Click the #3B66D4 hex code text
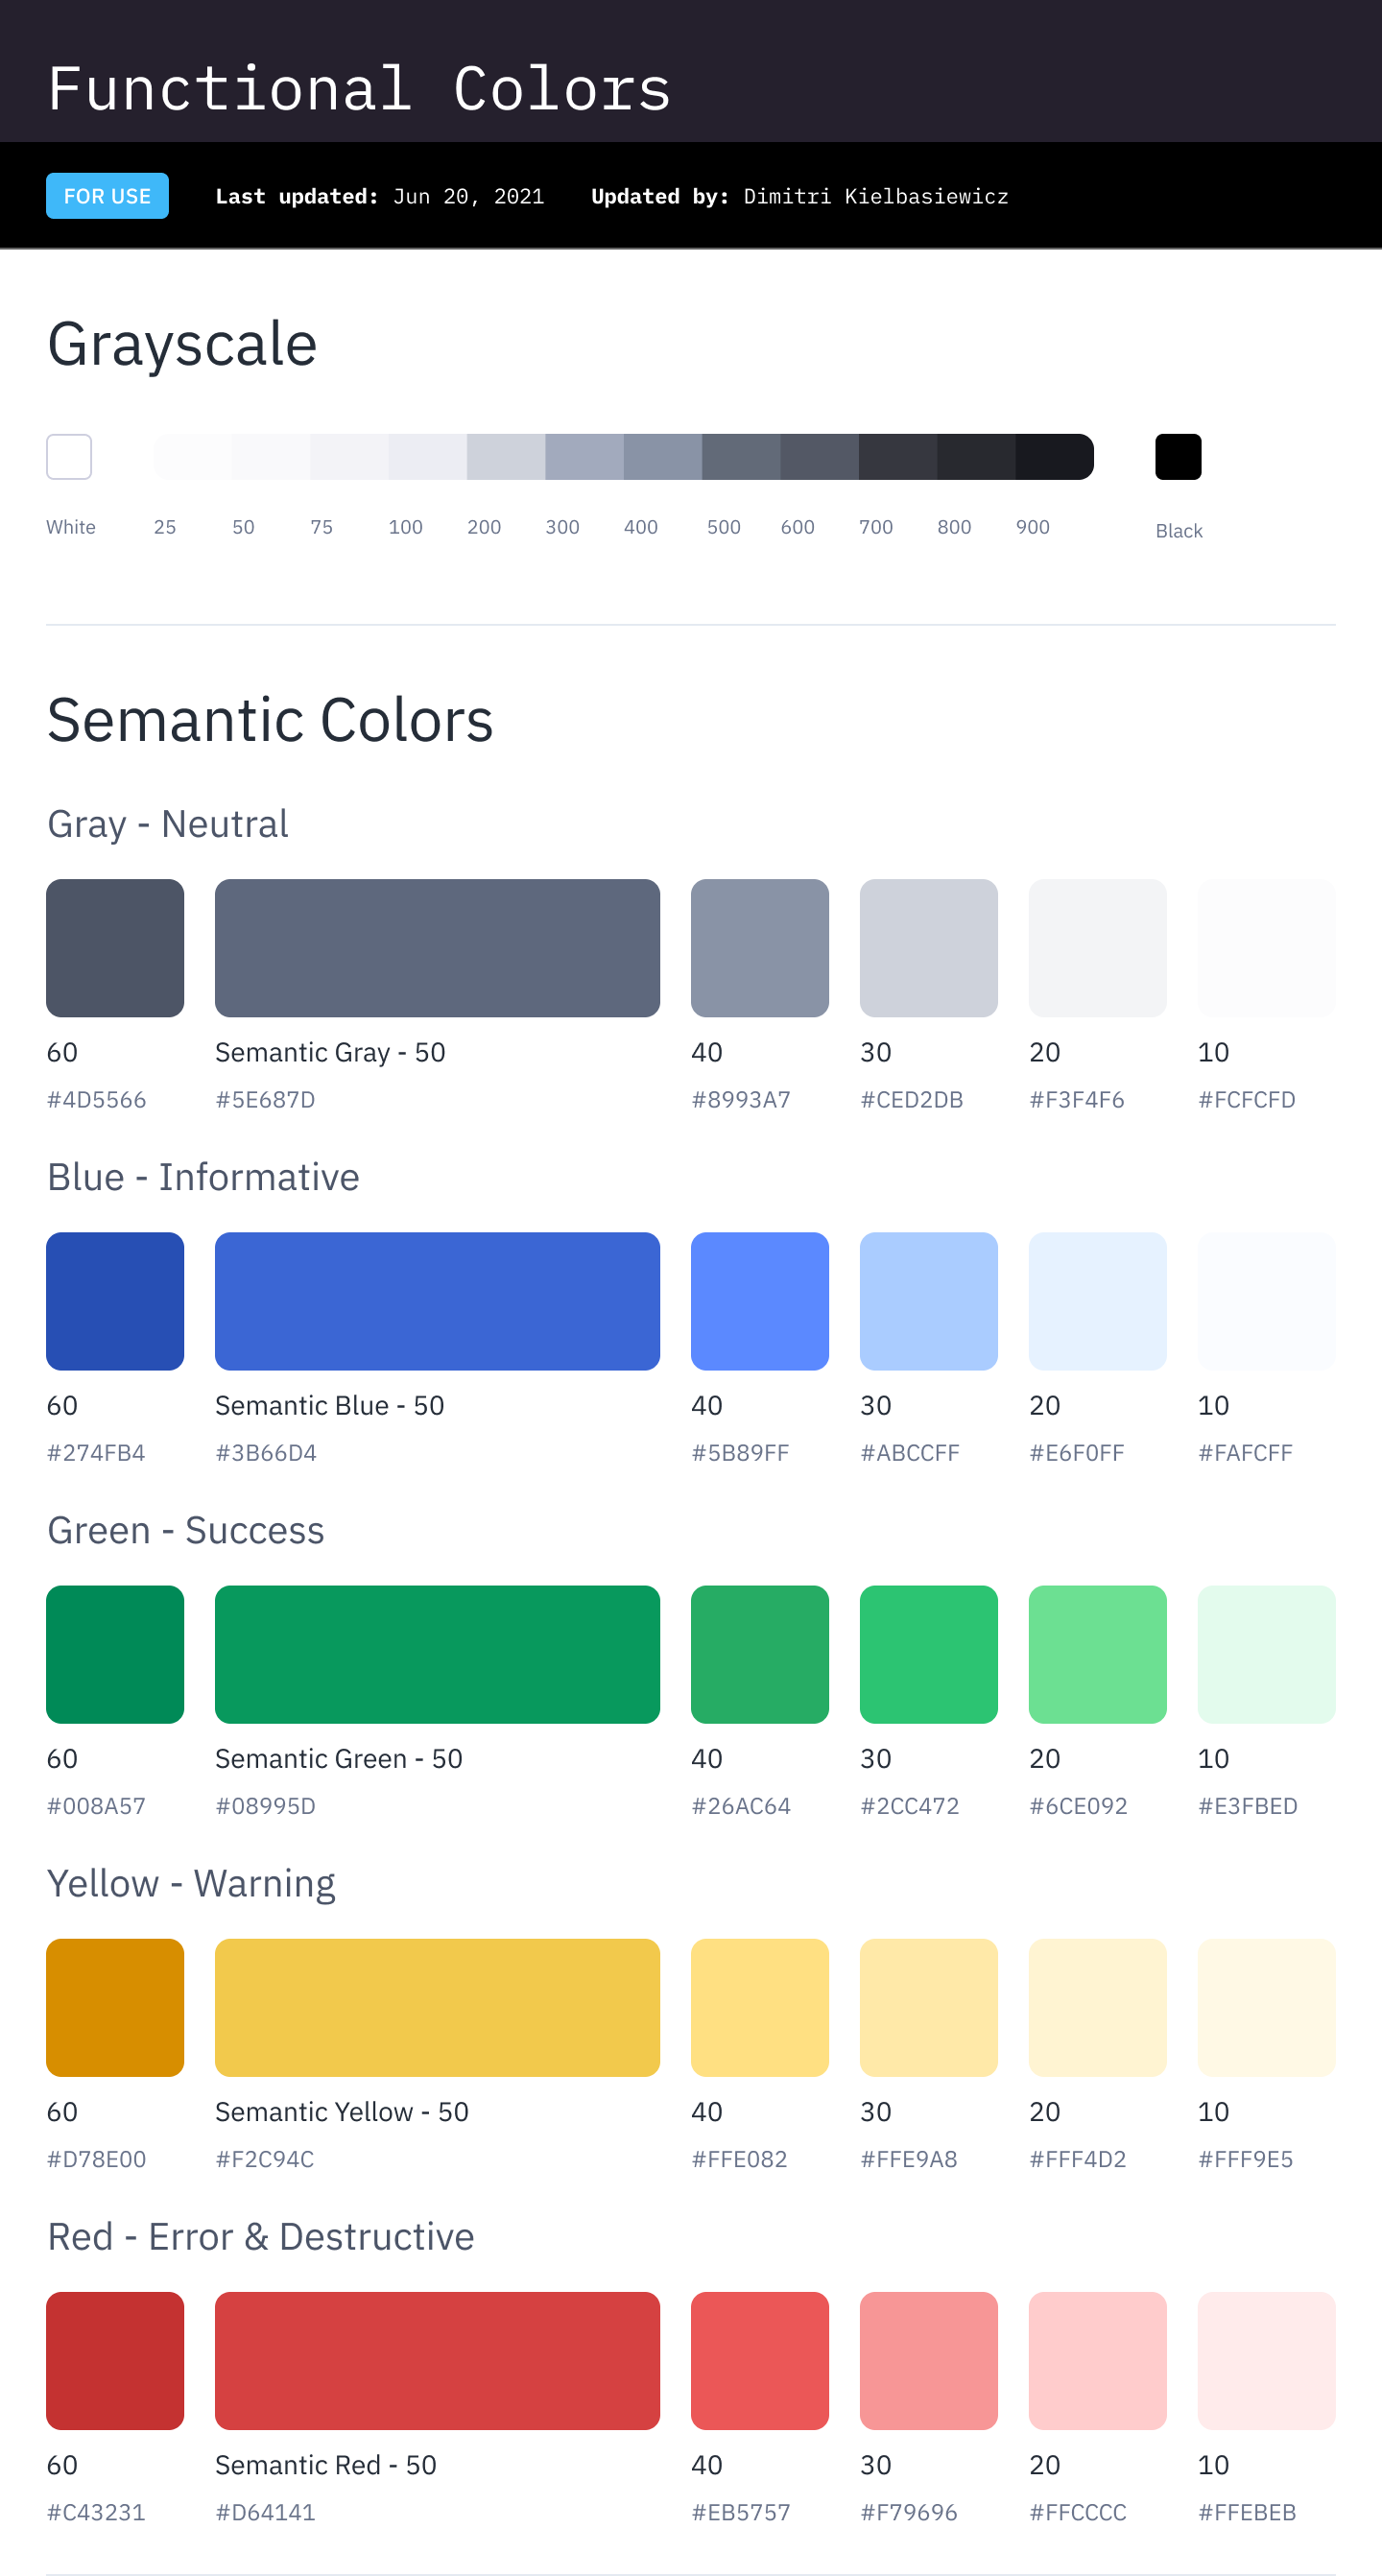The height and width of the screenshot is (2576, 1382). point(266,1453)
